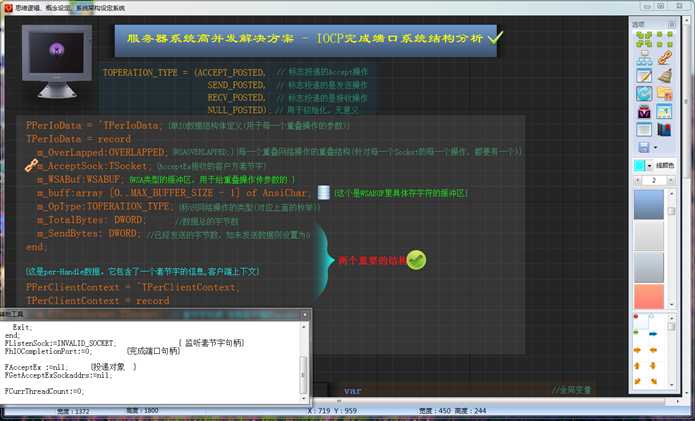Select the red dot marker icon

(636, 316)
